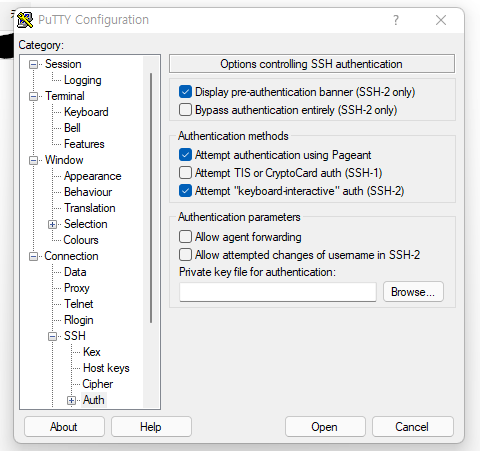
Task: Open Data category under Connection
Action: coord(75,272)
